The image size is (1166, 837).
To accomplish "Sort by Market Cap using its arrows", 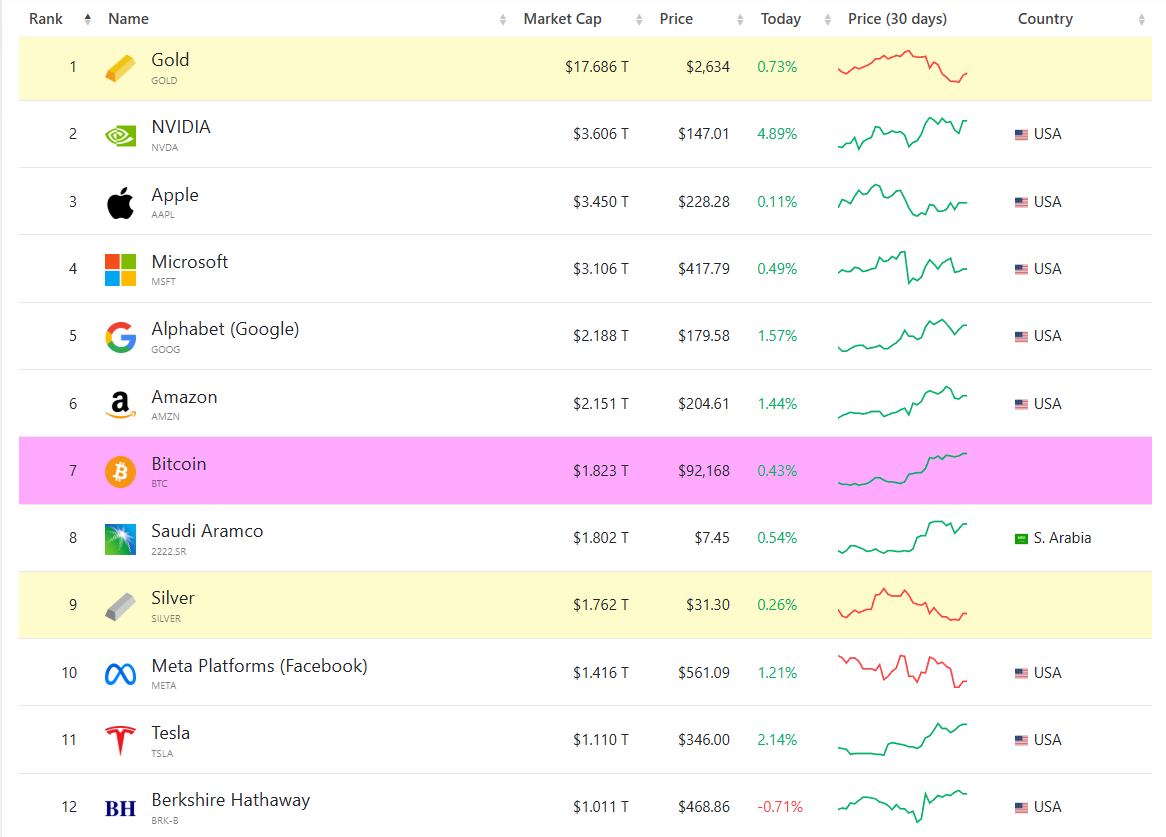I will tap(639, 19).
